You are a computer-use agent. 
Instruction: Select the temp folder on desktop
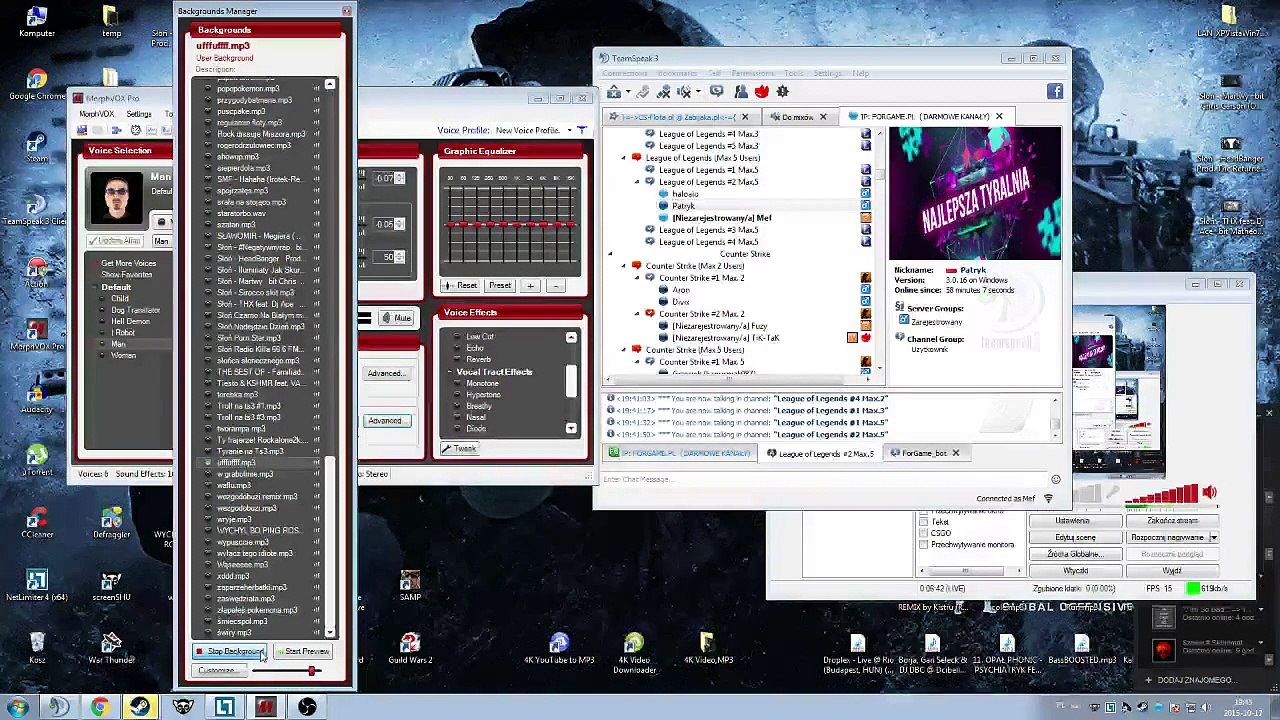click(x=111, y=22)
